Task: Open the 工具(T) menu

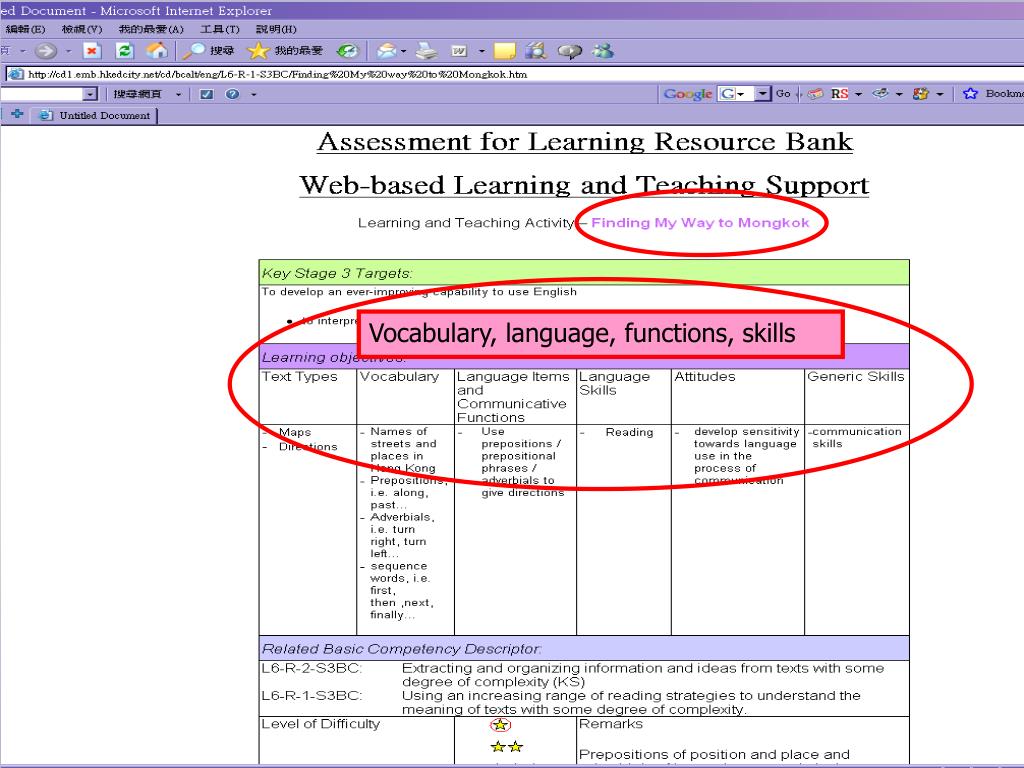Action: tap(219, 29)
